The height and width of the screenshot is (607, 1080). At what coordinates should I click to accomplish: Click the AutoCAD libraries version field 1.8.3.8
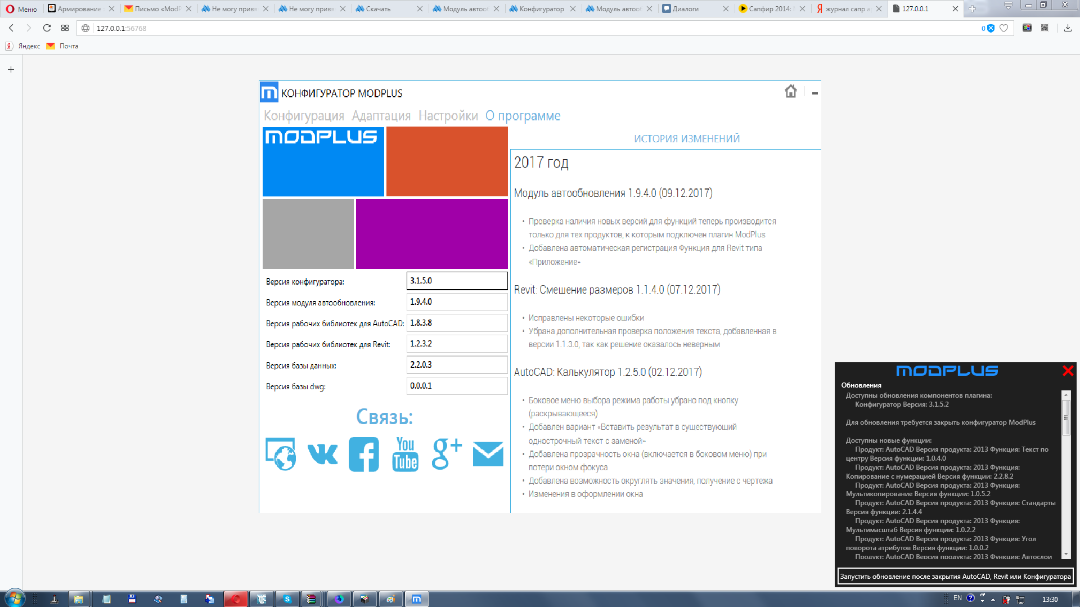pyautogui.click(x=457, y=322)
